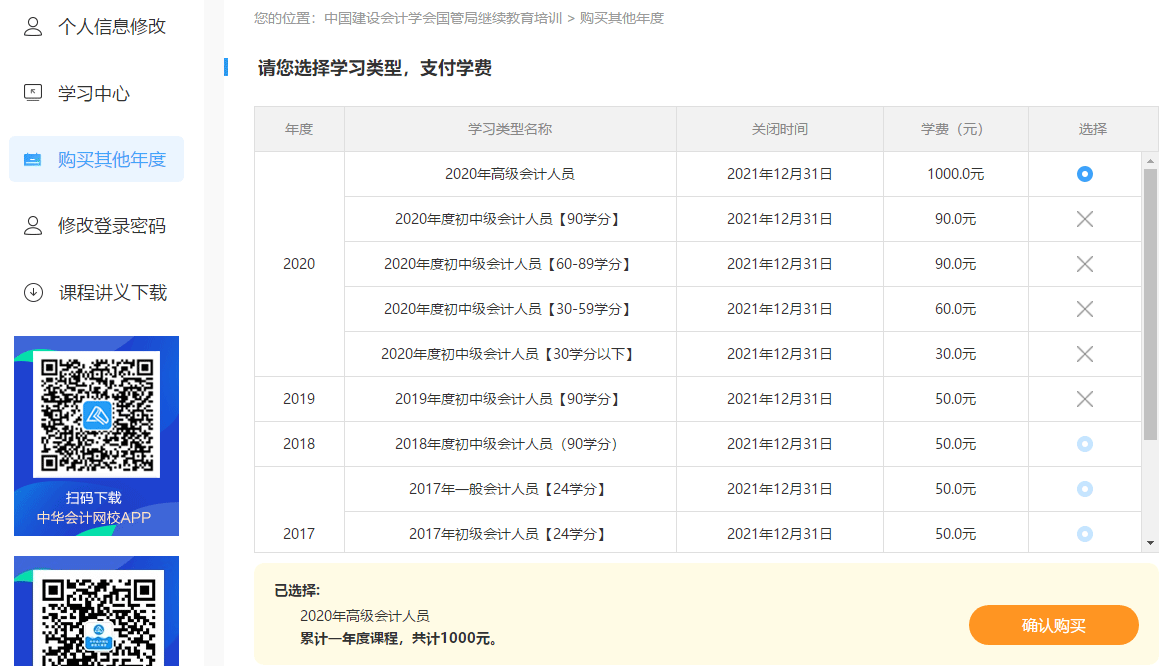
Task: Select the 2018年度初中级会计人员 radio button
Action: click(x=1084, y=444)
